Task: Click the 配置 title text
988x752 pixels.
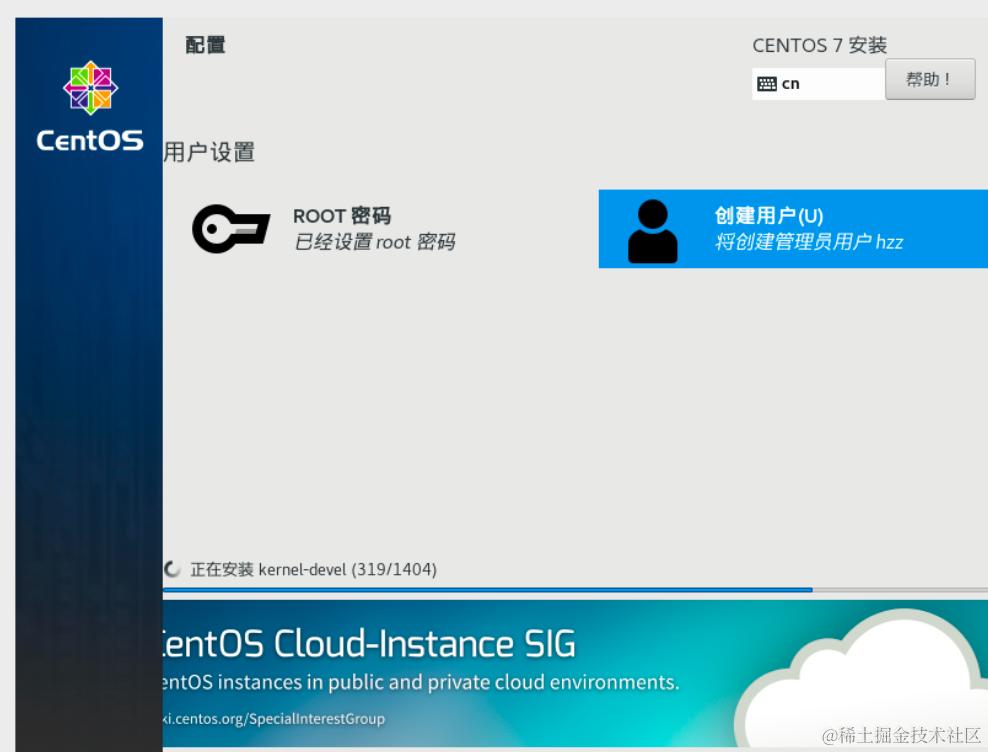Action: coord(205,45)
